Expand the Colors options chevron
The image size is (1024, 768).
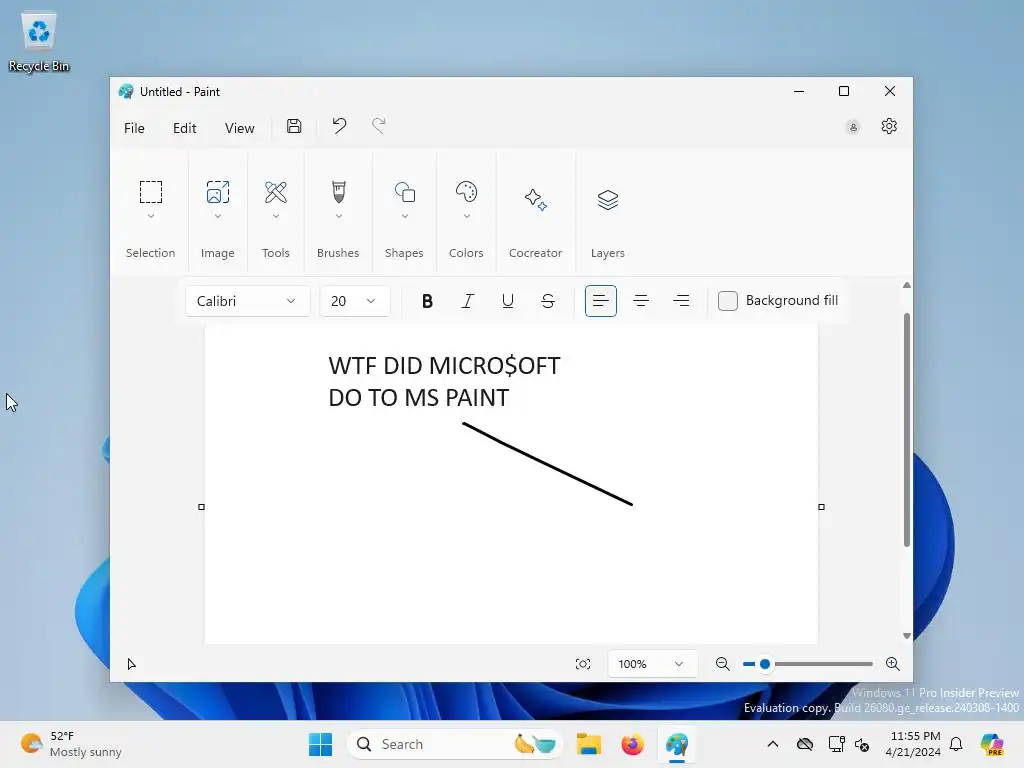coord(466,216)
